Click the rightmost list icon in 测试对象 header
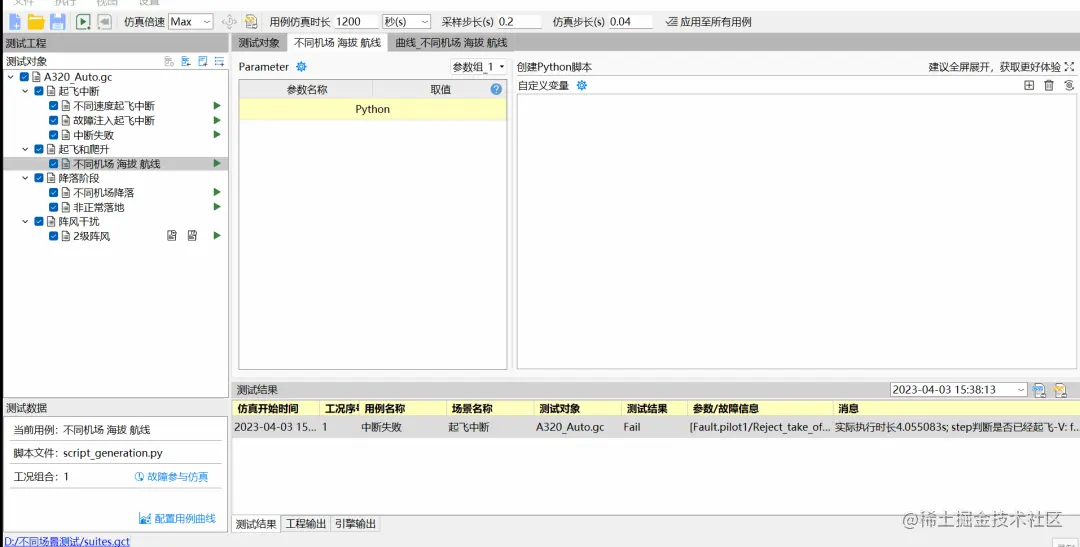 click(x=219, y=61)
